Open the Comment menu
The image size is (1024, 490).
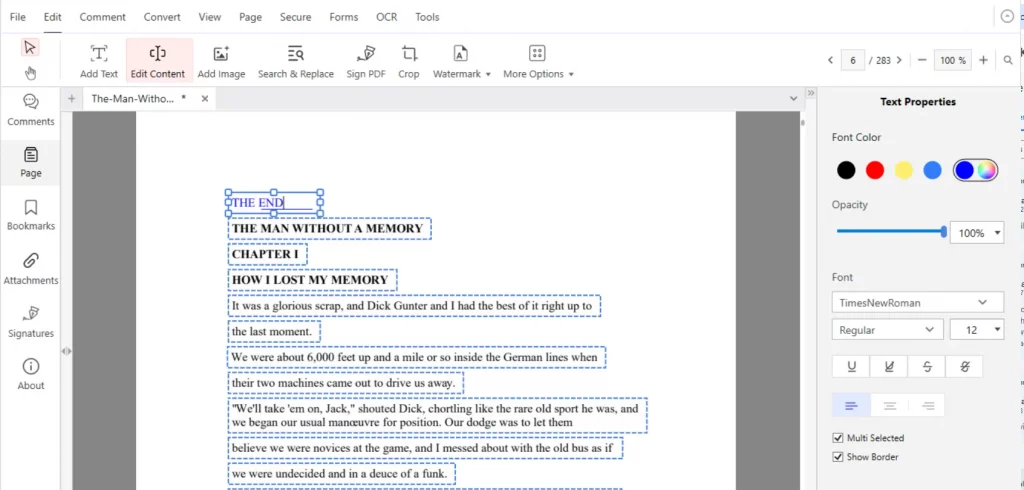pyautogui.click(x=103, y=17)
